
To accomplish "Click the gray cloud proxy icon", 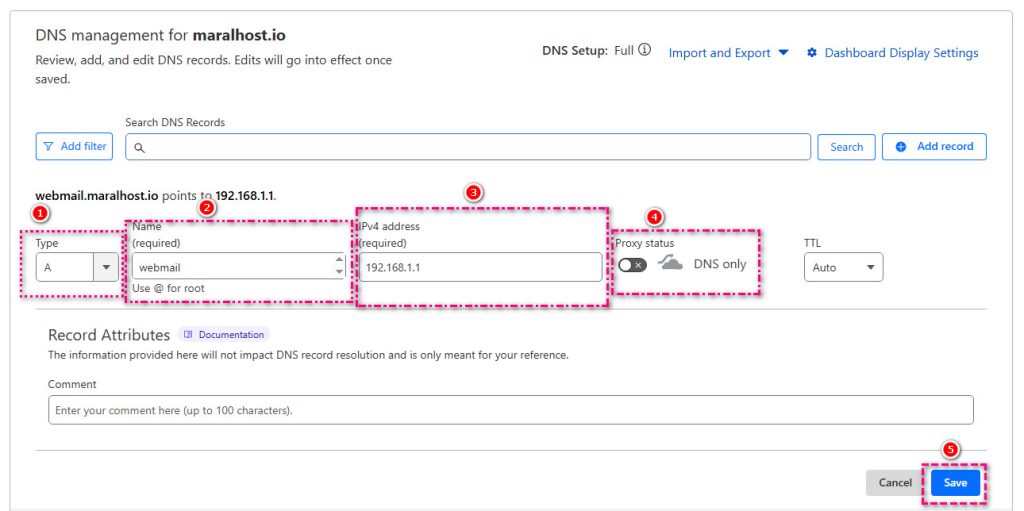I will (x=670, y=264).
